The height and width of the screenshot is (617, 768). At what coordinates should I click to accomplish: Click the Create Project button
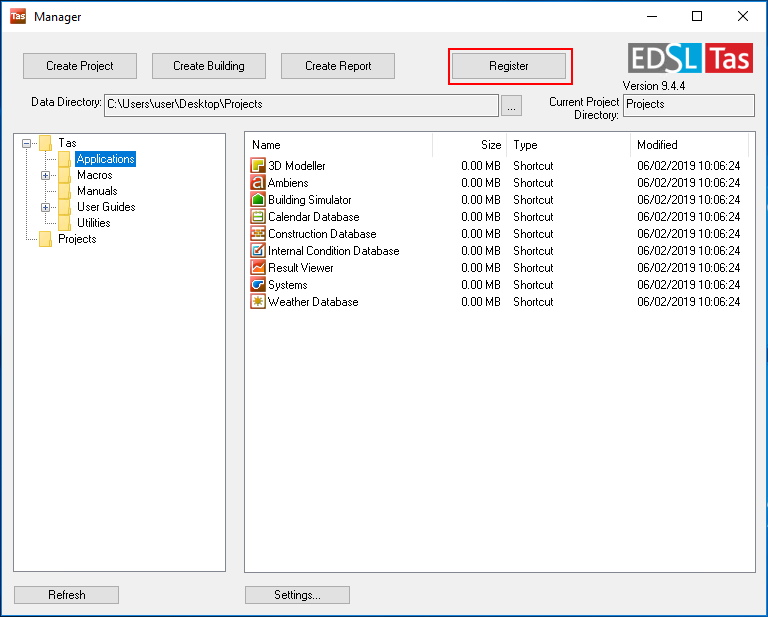(x=80, y=66)
